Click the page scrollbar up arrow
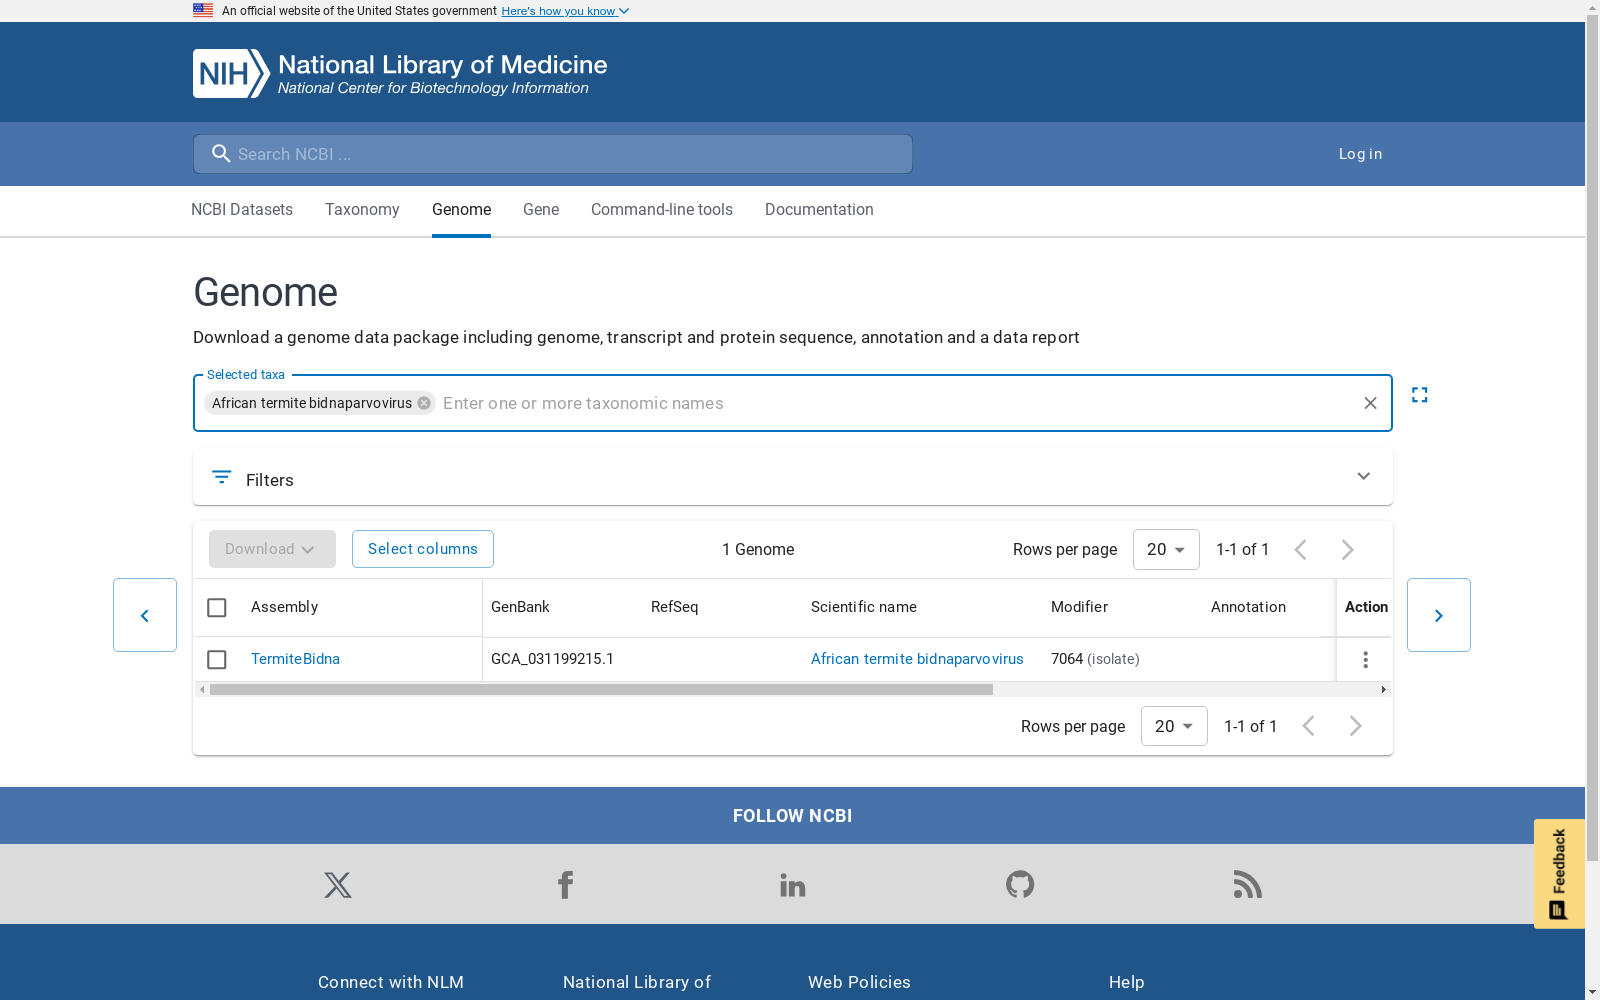Screen dimensions: 1600x1000 pos(1592,7)
